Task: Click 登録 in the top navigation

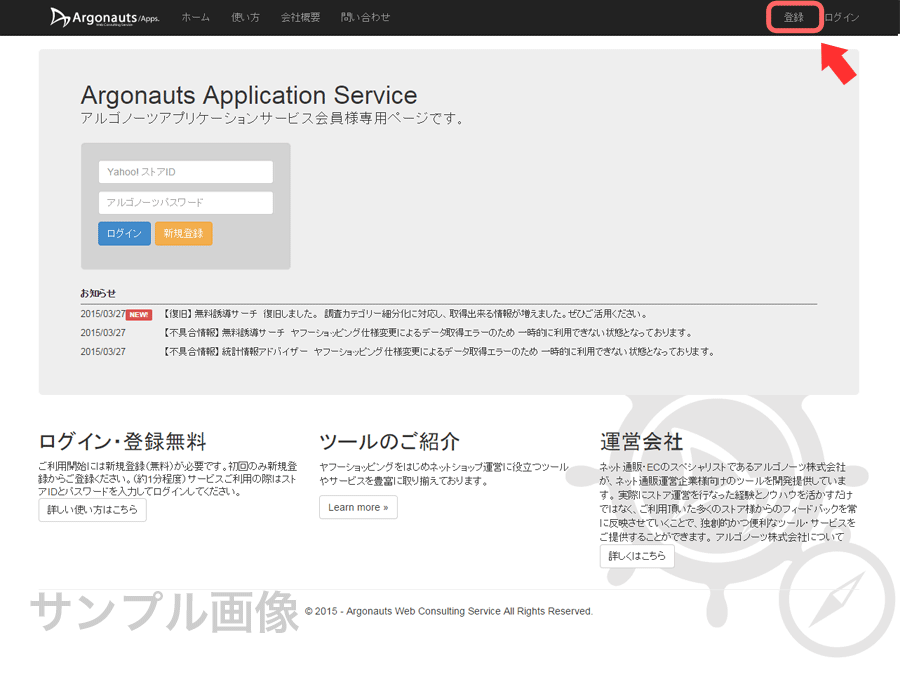Action: pyautogui.click(x=794, y=17)
